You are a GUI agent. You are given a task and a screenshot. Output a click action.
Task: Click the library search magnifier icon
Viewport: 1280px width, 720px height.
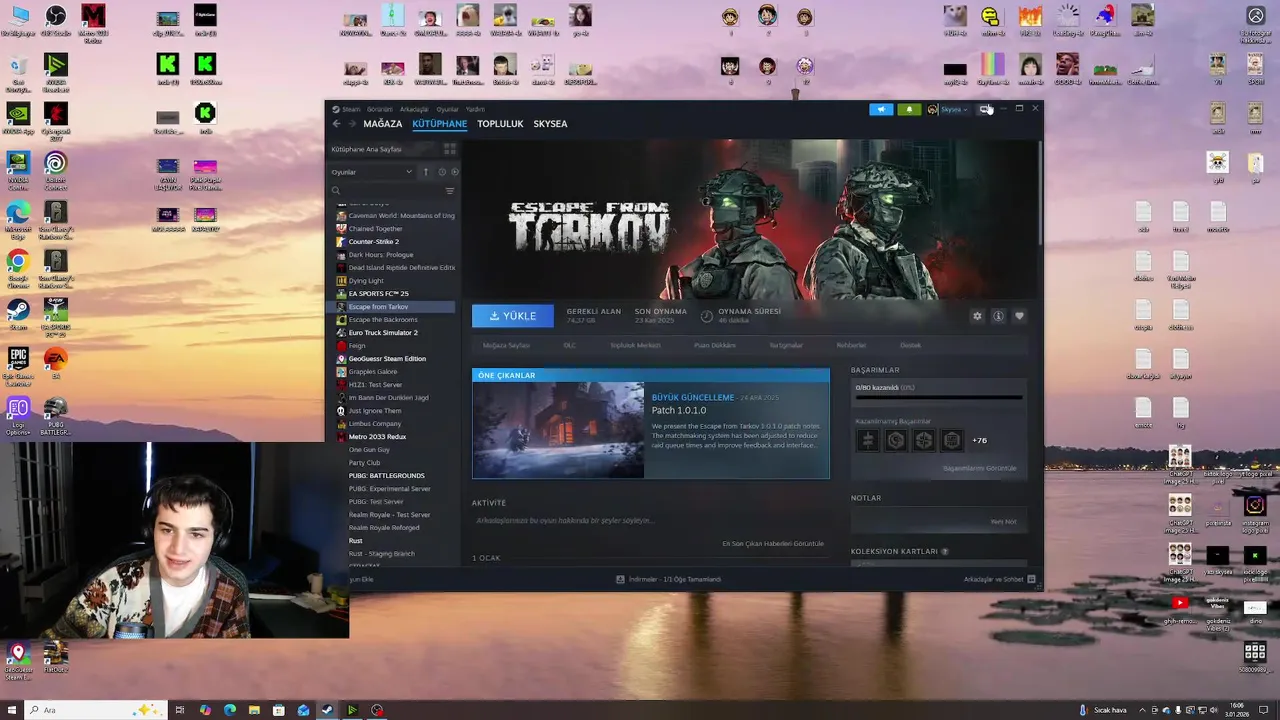coord(336,190)
